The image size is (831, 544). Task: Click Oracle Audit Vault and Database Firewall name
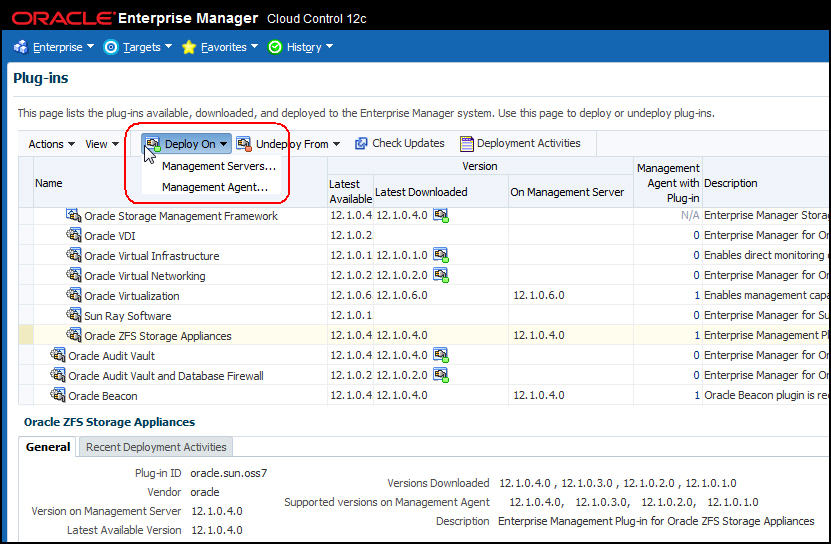pos(166,376)
